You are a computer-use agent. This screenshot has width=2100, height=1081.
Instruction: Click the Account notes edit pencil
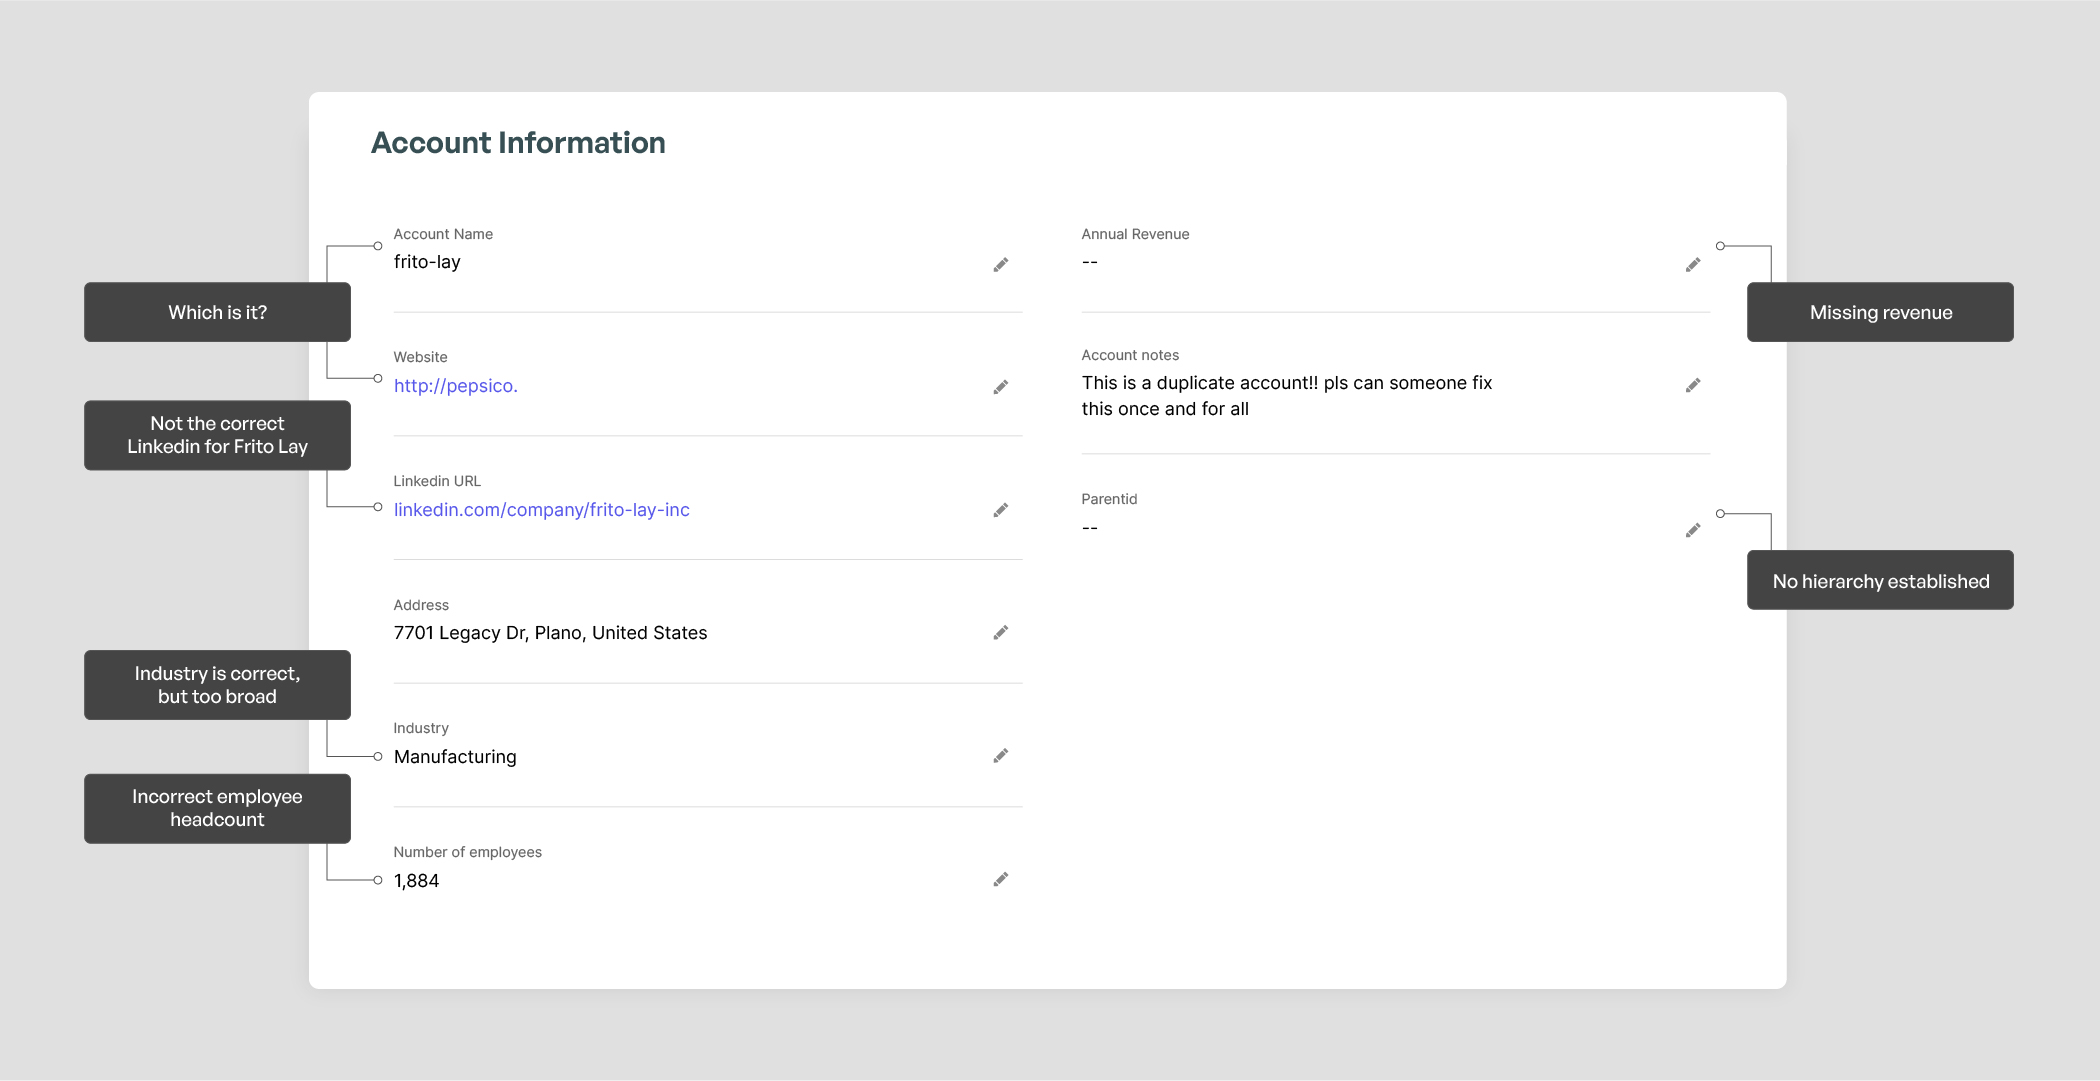[1692, 385]
